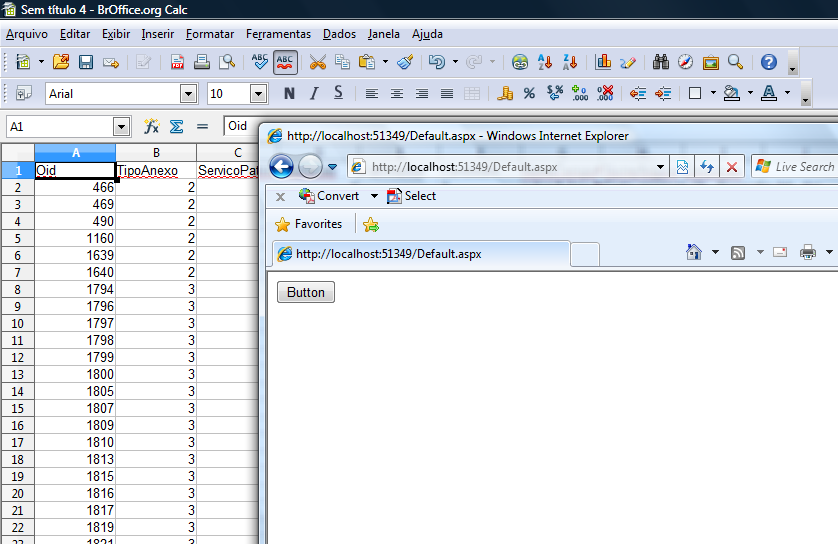Toggle italic formatting (I)

[314, 94]
